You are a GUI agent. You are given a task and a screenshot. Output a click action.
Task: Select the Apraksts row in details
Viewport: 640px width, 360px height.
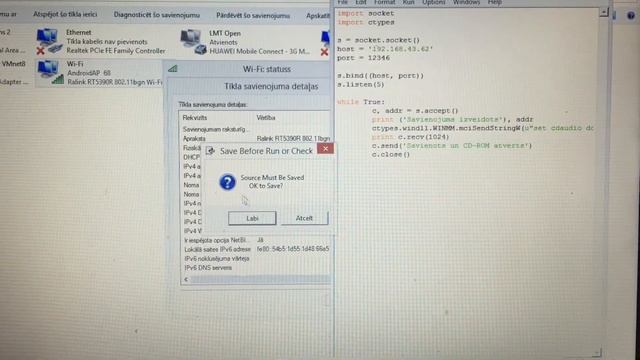256,138
